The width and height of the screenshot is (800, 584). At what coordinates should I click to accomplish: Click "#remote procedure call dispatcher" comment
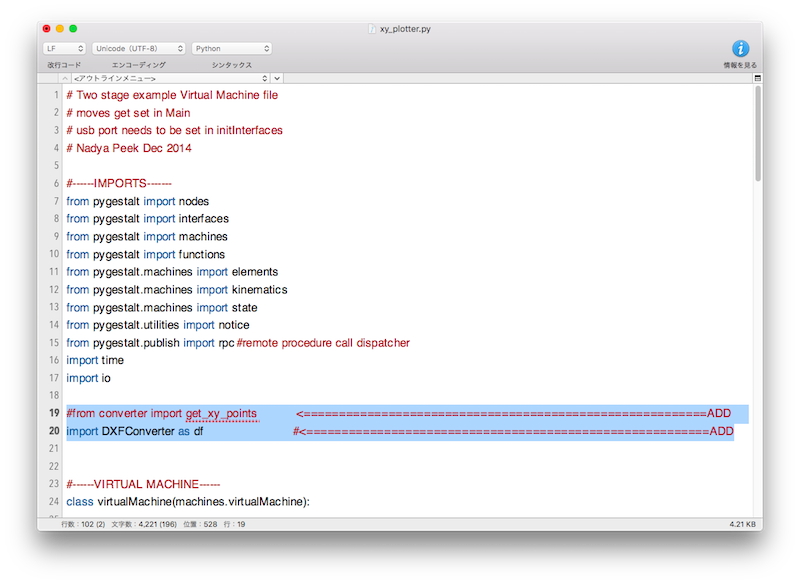[323, 342]
